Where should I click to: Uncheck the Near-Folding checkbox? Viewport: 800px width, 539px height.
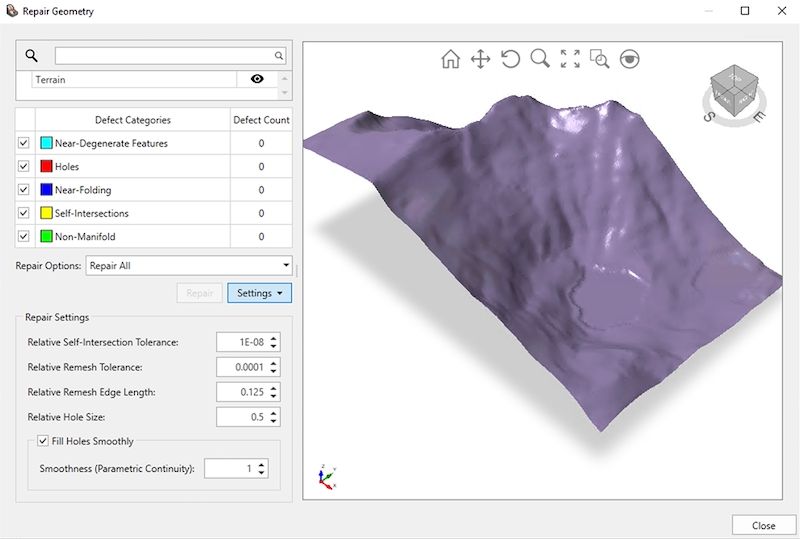click(x=23, y=189)
